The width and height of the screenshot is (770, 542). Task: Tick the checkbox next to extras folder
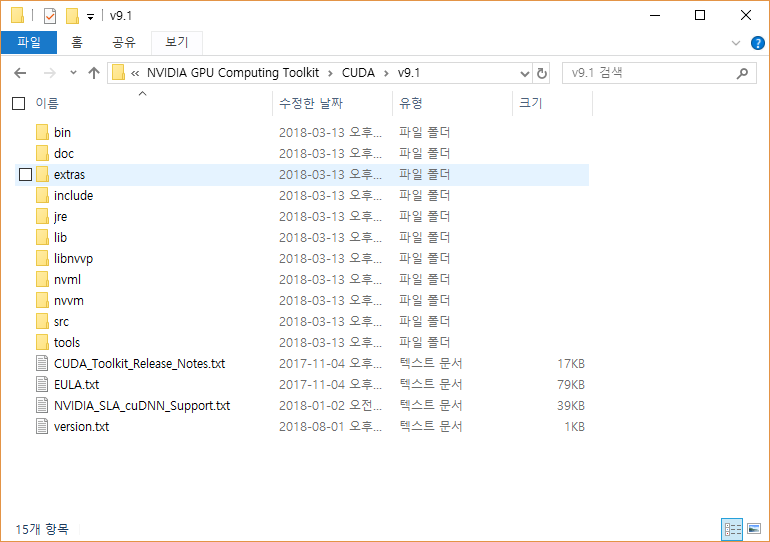25,175
